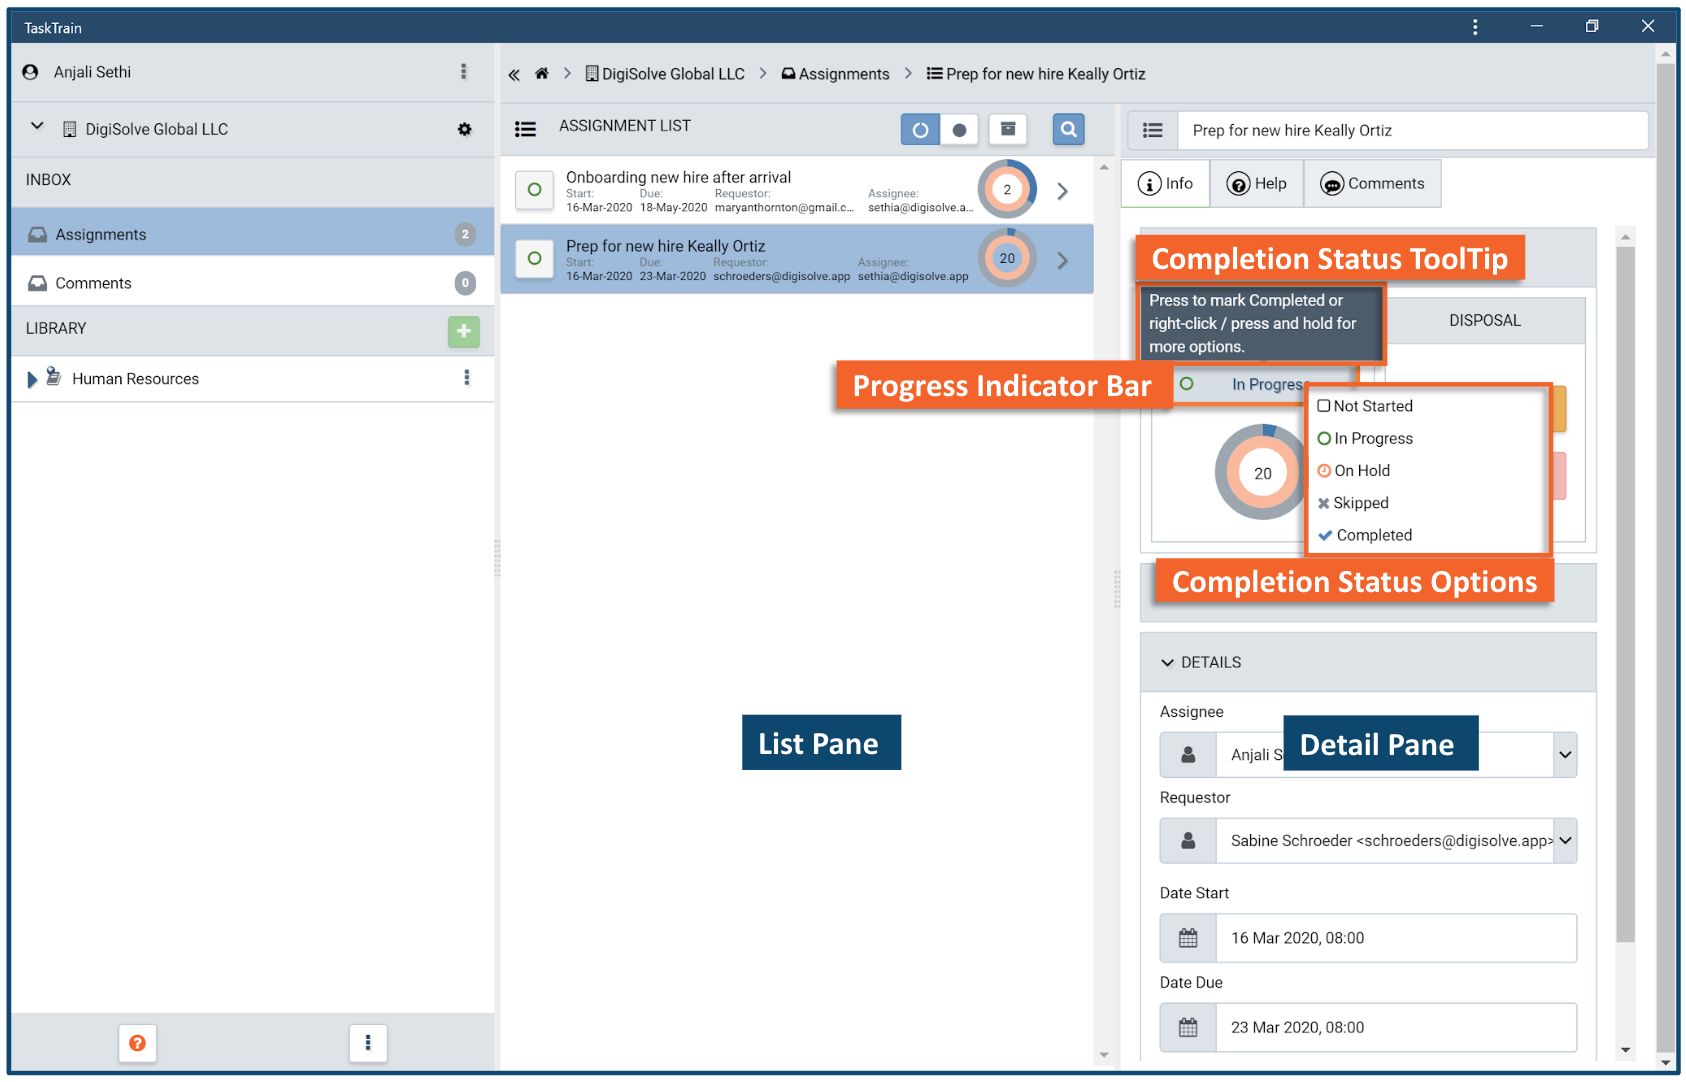This screenshot has height=1082, width=1686.
Task: Open the orange help question icon
Action: pos(138,1043)
